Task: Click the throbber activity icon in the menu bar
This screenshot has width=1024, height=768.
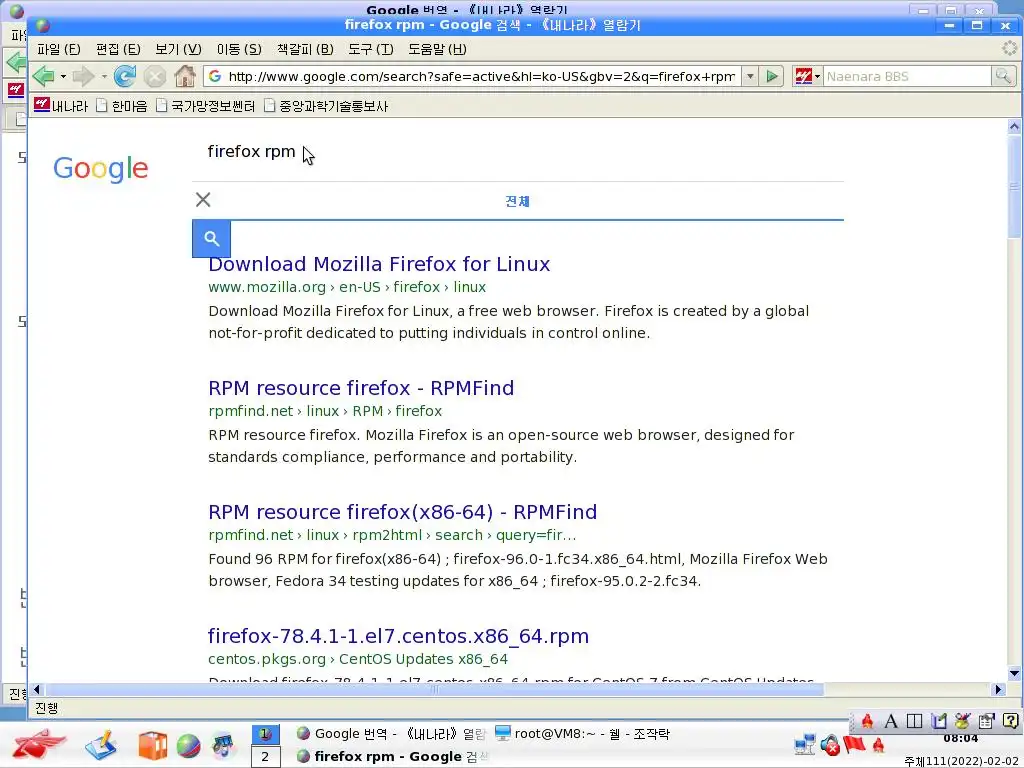Action: (x=1010, y=48)
